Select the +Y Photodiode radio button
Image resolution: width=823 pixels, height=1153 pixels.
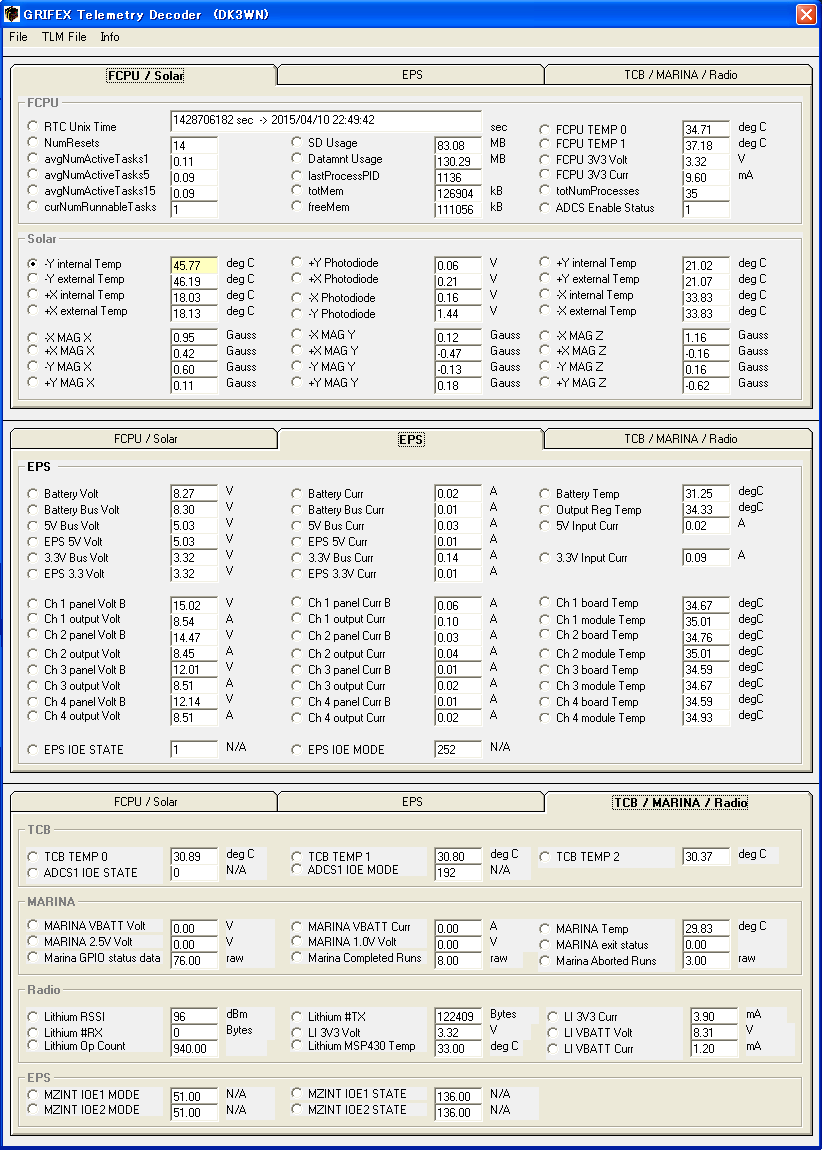[x=296, y=262]
